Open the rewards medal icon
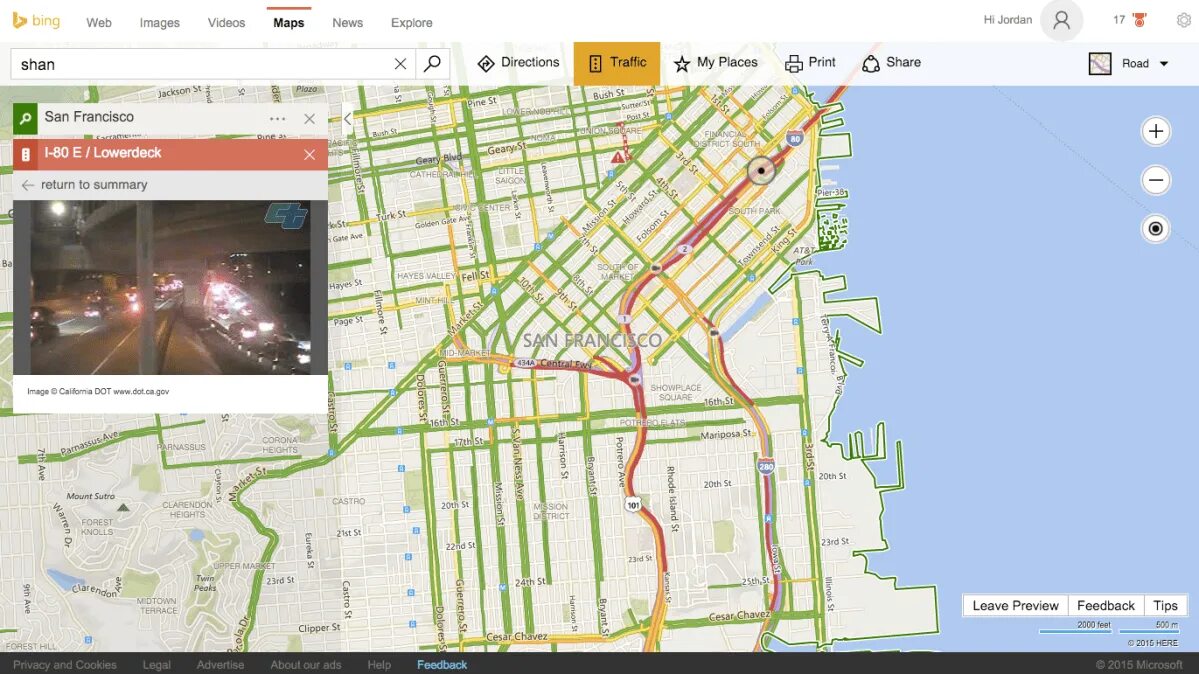The width and height of the screenshot is (1199, 674). [x=1139, y=20]
